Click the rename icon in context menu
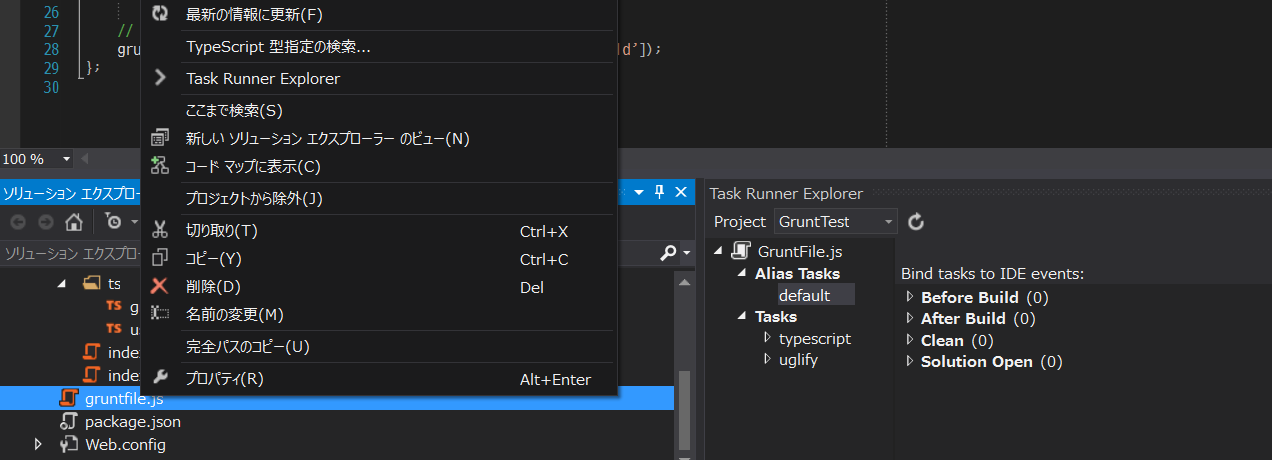 pyautogui.click(x=160, y=315)
